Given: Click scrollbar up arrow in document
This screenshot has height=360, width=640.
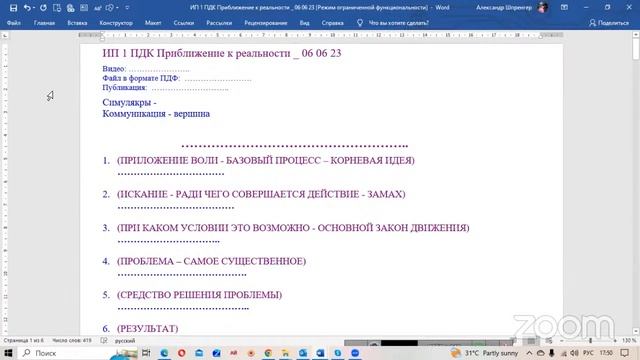Looking at the screenshot, I should [636, 35].
